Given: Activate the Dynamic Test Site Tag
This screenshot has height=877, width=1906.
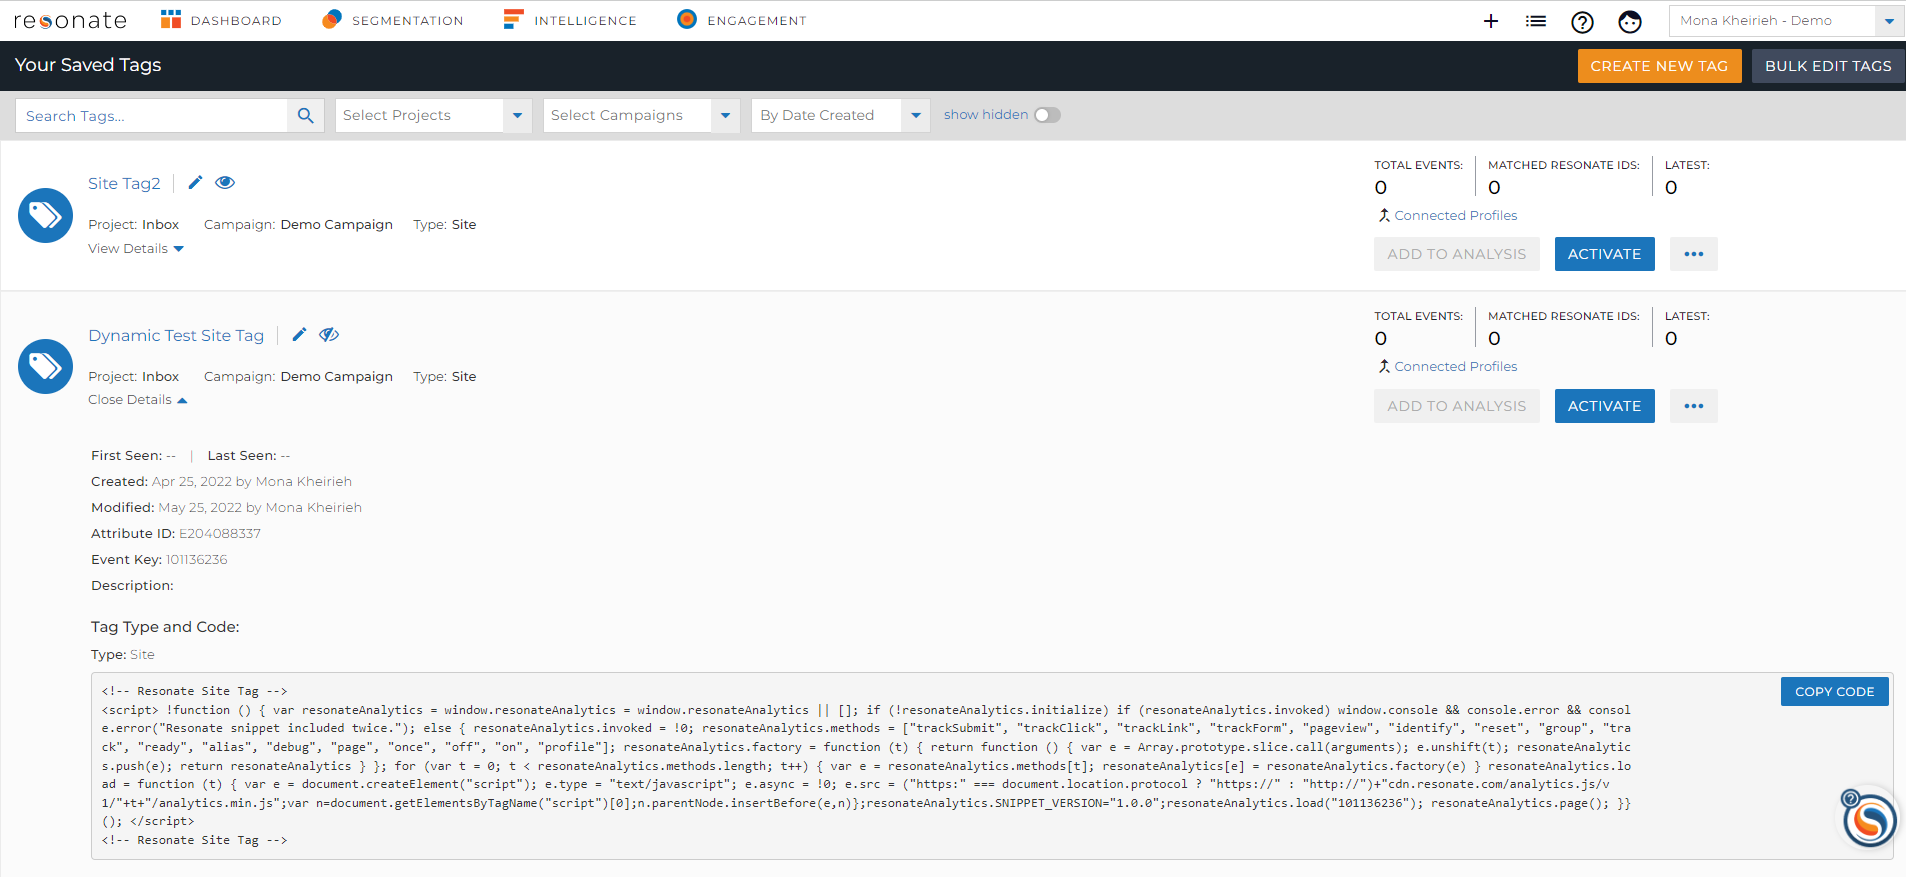Looking at the screenshot, I should (1604, 406).
